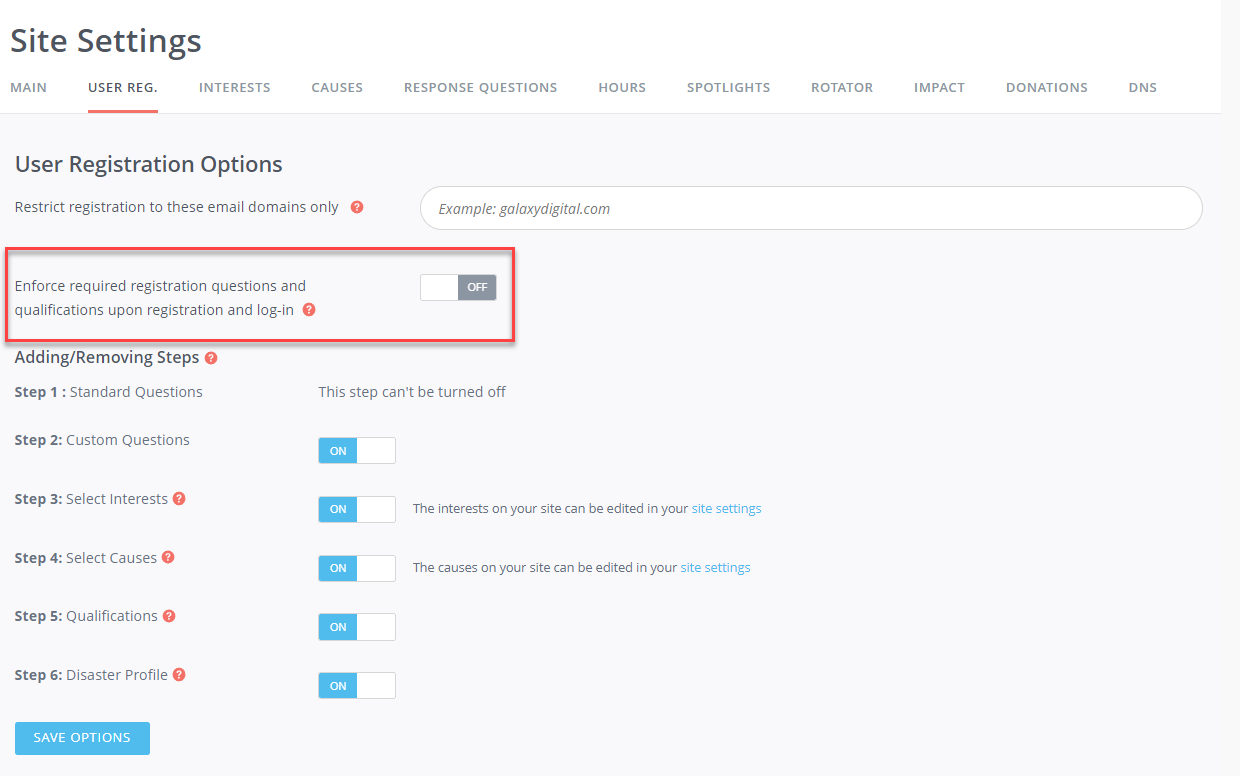Click help icon beside email domains restriction
Screen dimensions: 1240x776
tap(357, 208)
